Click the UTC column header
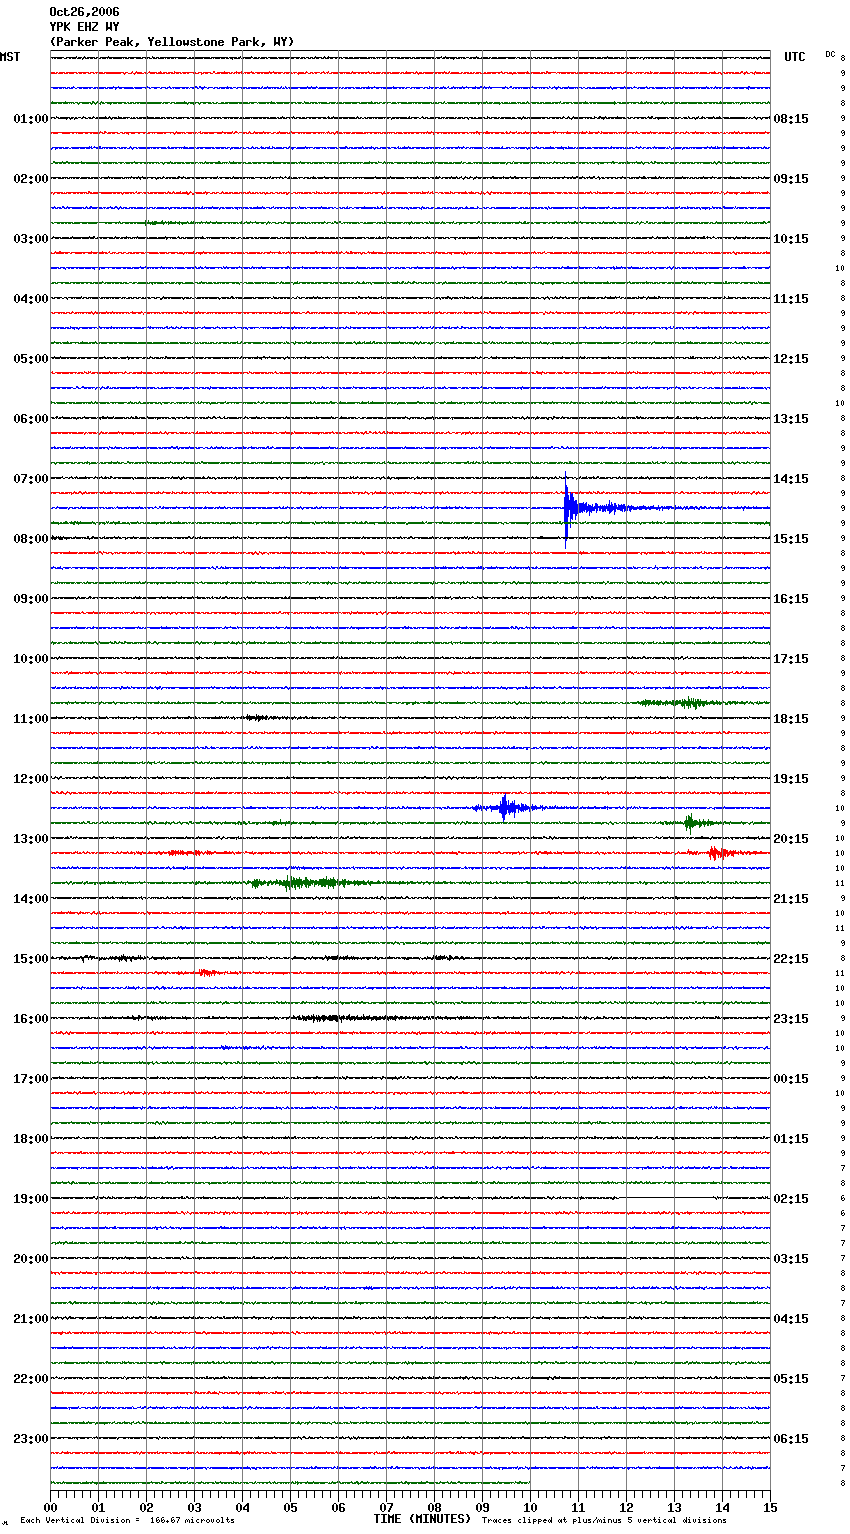This screenshot has width=850, height=1534. click(795, 57)
